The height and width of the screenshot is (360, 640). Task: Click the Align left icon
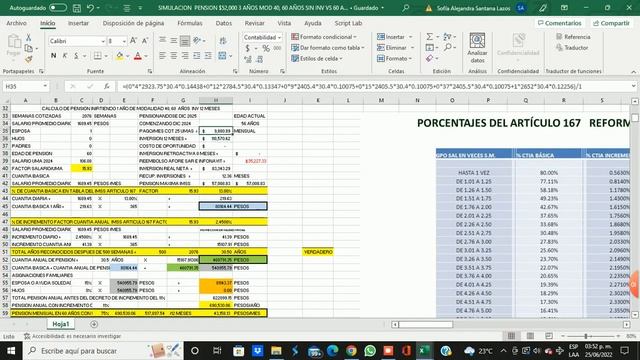tap(162, 56)
